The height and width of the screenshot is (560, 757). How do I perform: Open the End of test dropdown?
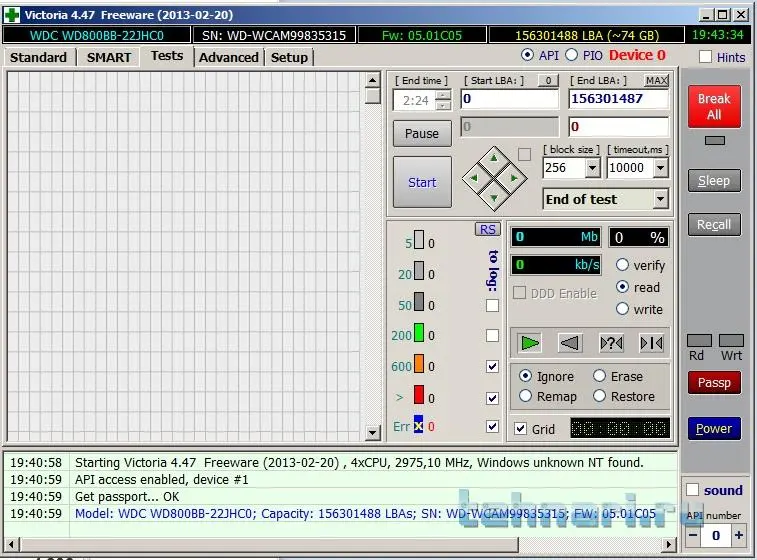660,199
